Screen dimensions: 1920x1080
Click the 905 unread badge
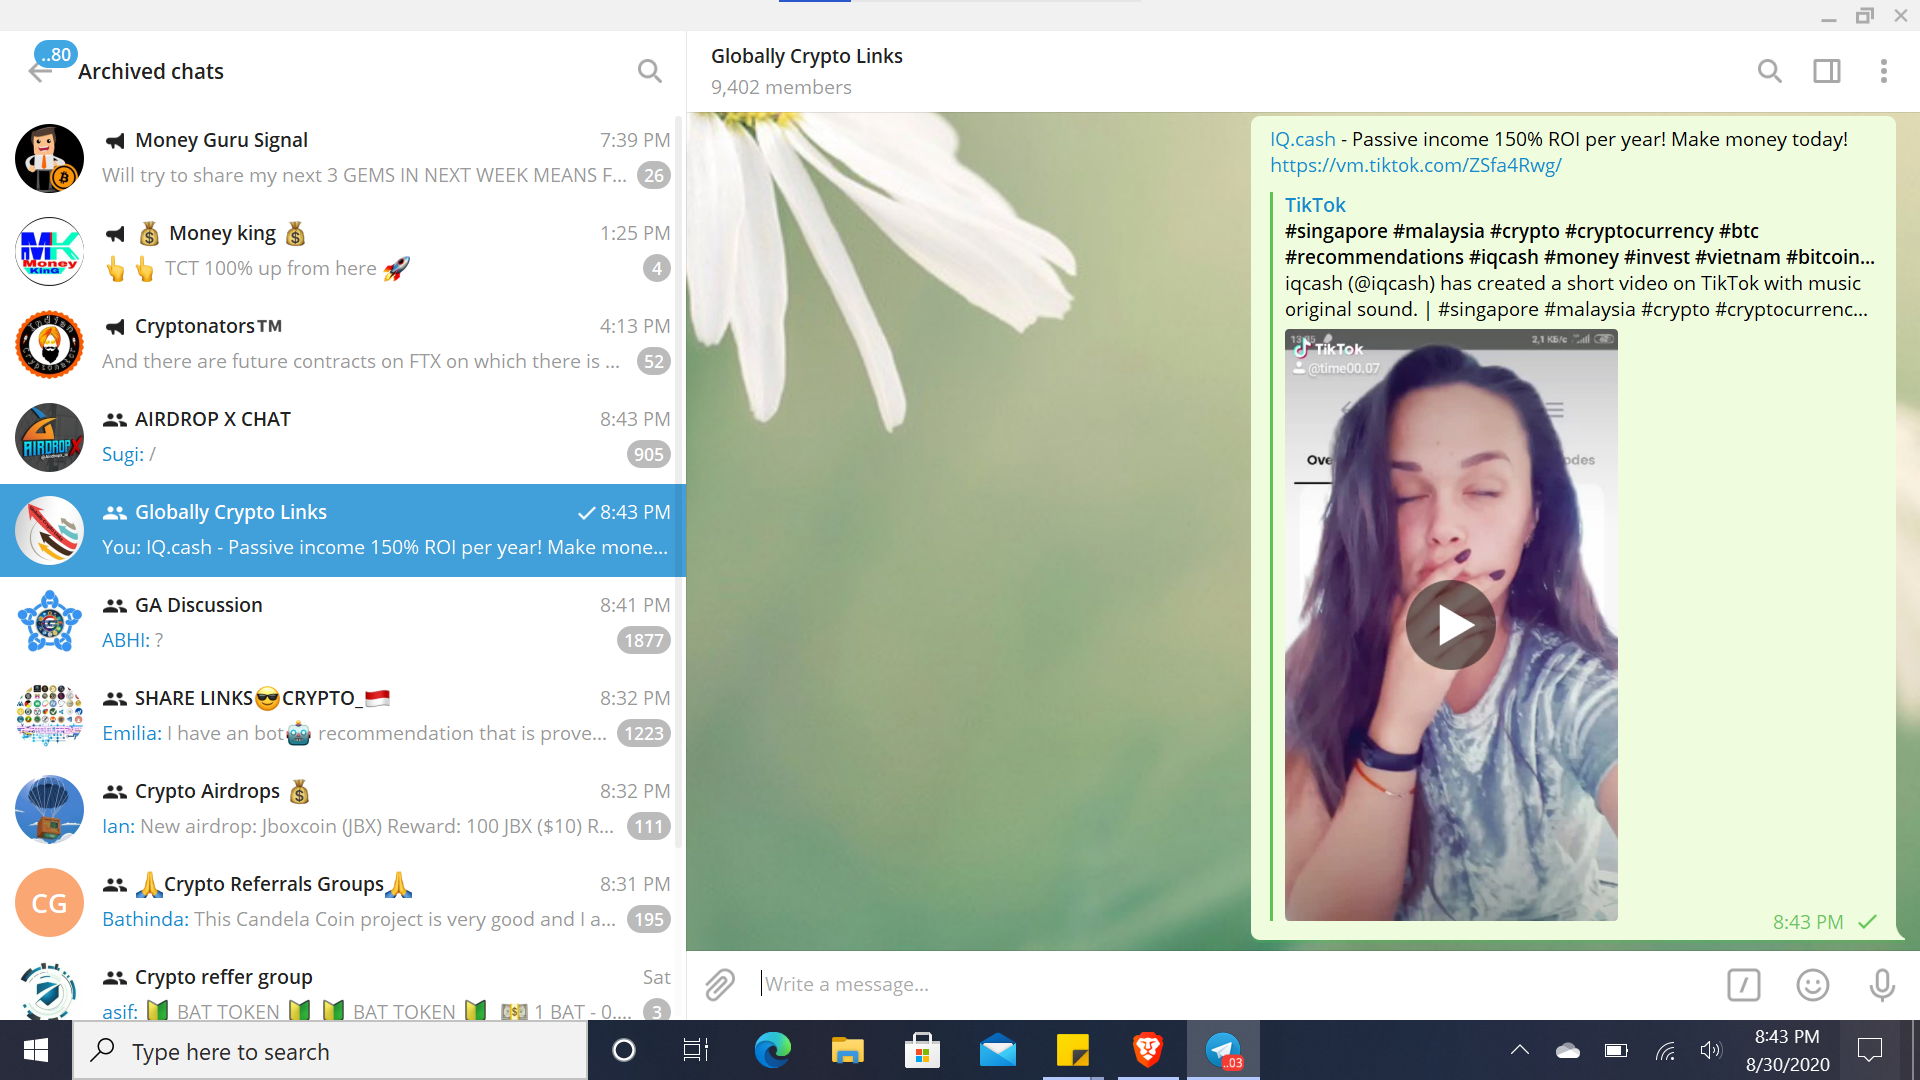coord(649,454)
